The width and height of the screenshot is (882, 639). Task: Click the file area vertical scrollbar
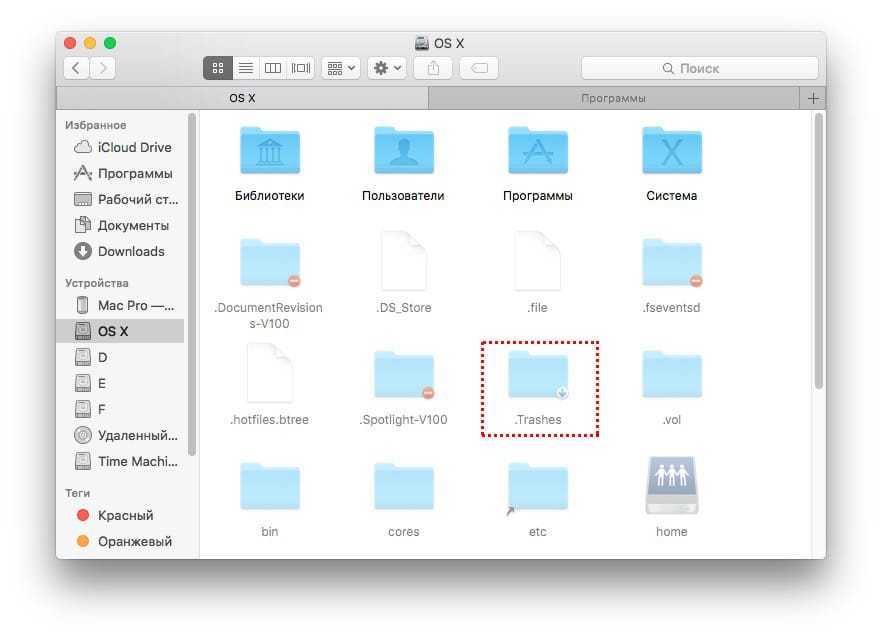(x=819, y=250)
